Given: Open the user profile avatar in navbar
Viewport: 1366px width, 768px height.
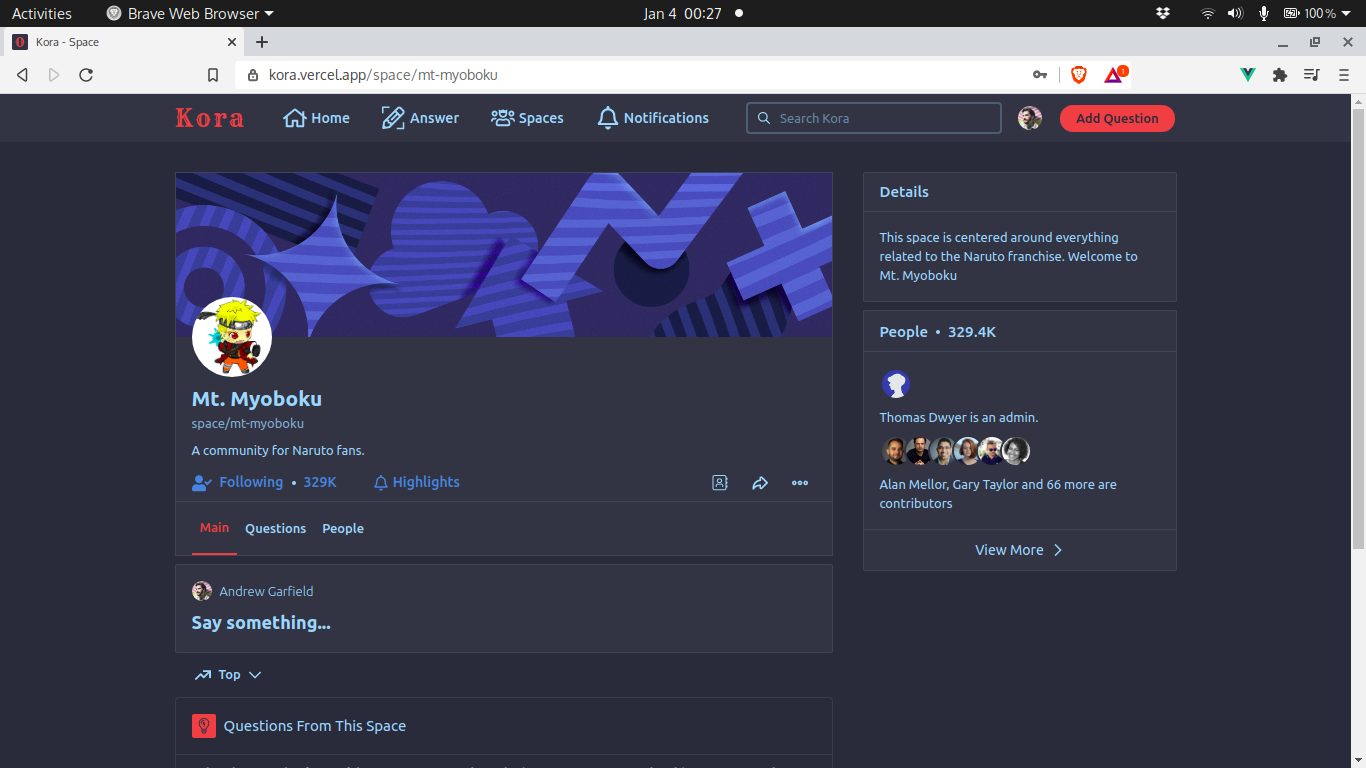Looking at the screenshot, I should [x=1030, y=118].
